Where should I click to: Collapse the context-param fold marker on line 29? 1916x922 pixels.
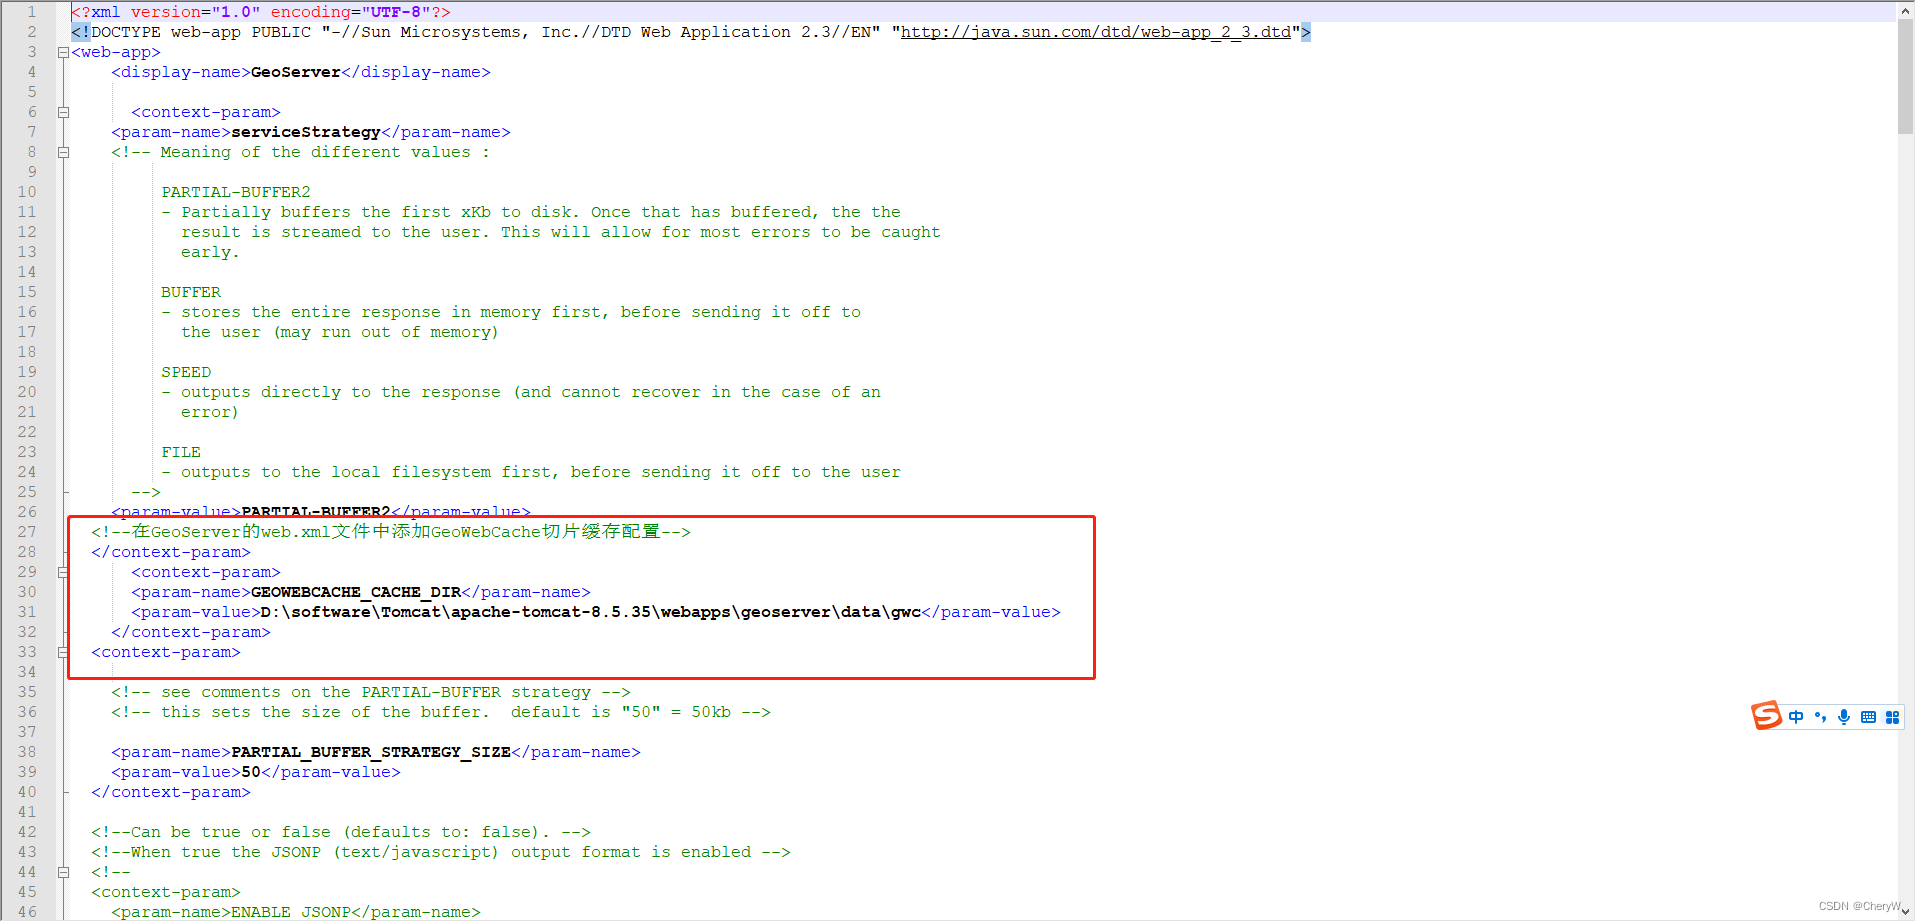(x=63, y=572)
